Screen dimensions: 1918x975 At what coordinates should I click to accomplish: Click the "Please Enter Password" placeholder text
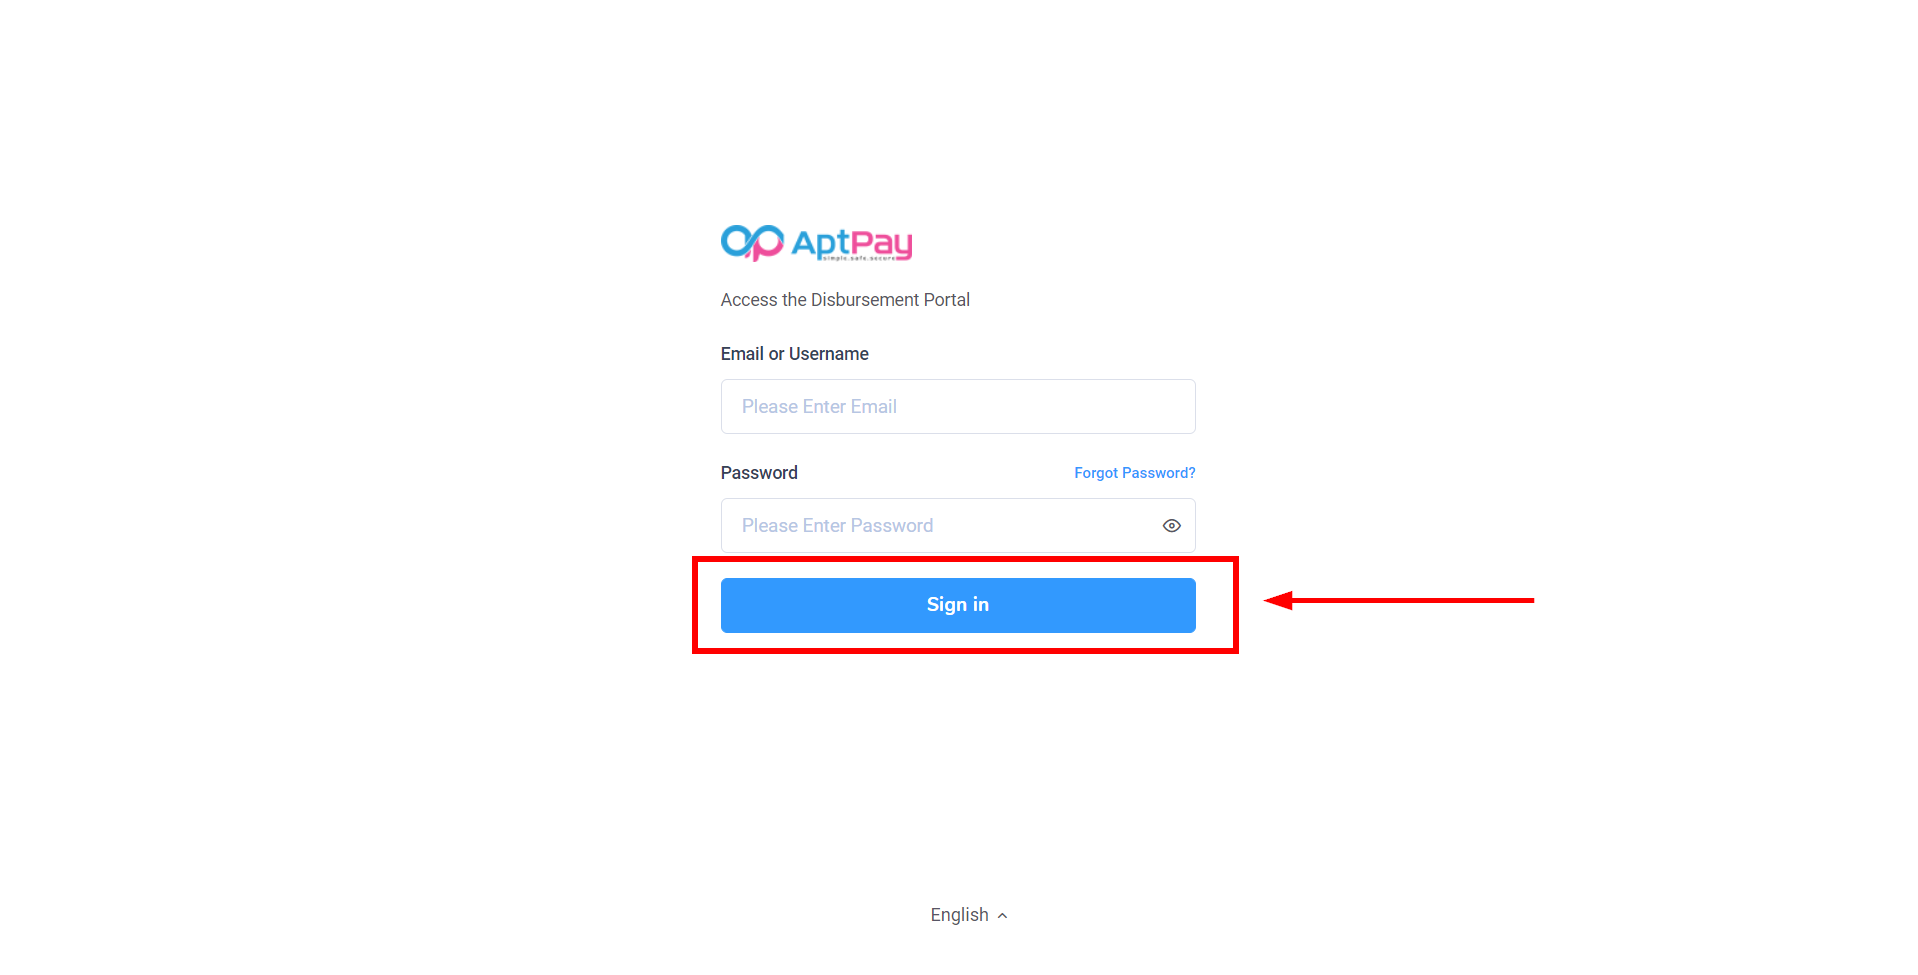coord(837,526)
